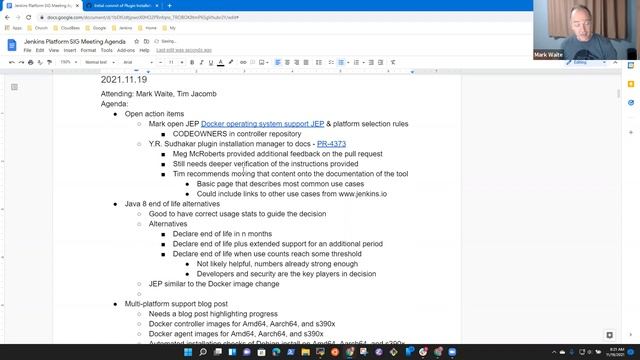Toggle italic formatting

(201, 62)
